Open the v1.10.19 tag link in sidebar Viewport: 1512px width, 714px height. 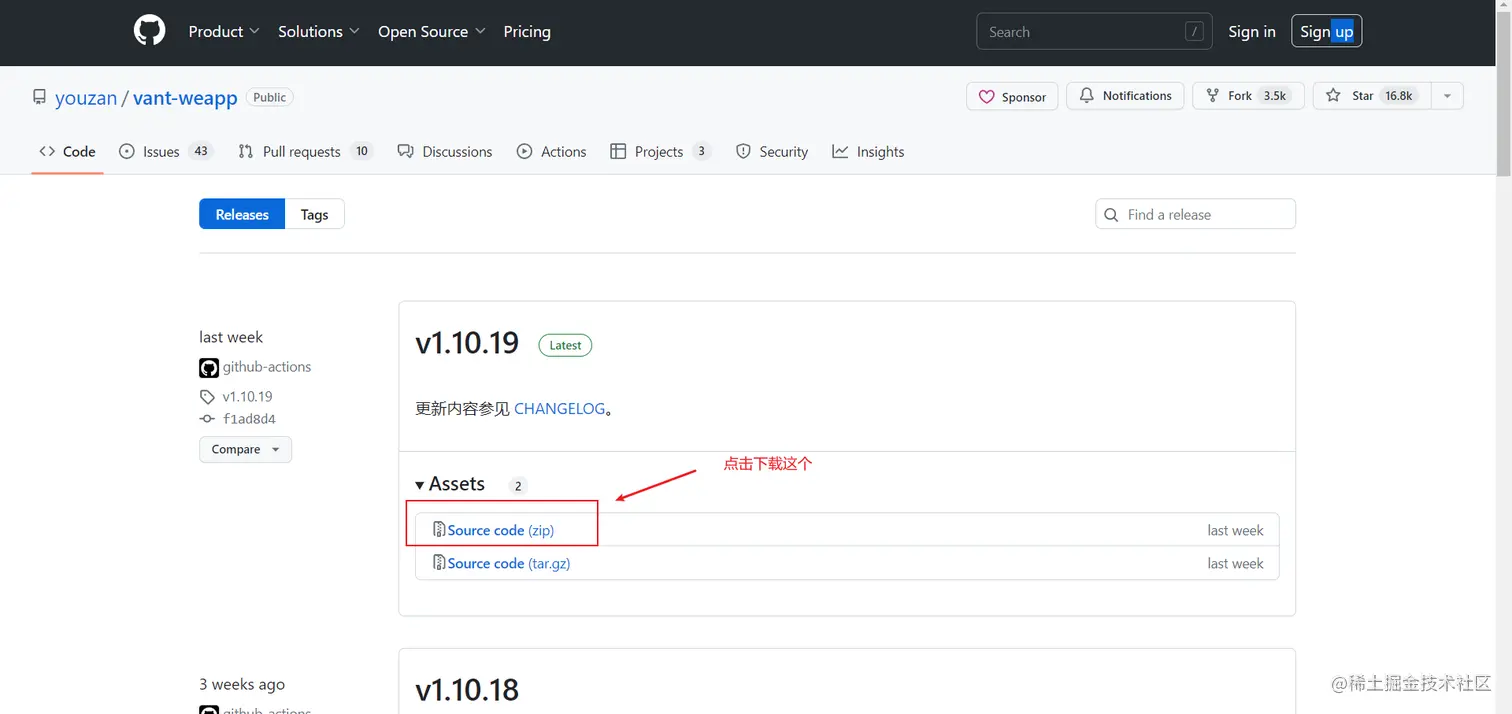247,397
